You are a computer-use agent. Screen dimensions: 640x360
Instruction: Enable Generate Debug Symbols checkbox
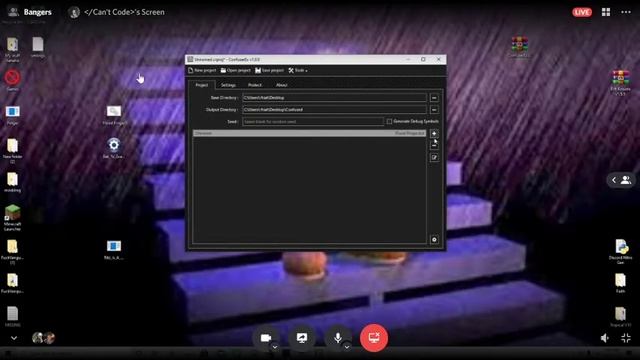pyautogui.click(x=389, y=121)
